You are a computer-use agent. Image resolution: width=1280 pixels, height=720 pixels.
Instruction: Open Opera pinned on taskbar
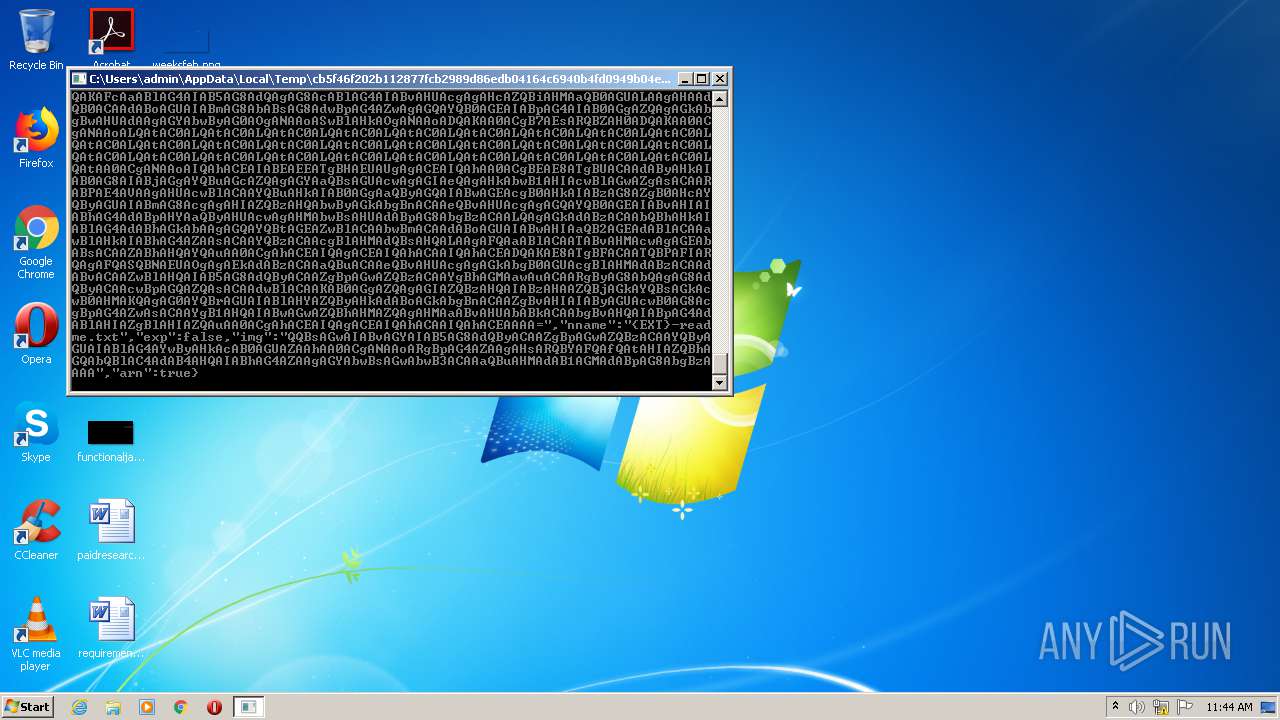(x=214, y=707)
